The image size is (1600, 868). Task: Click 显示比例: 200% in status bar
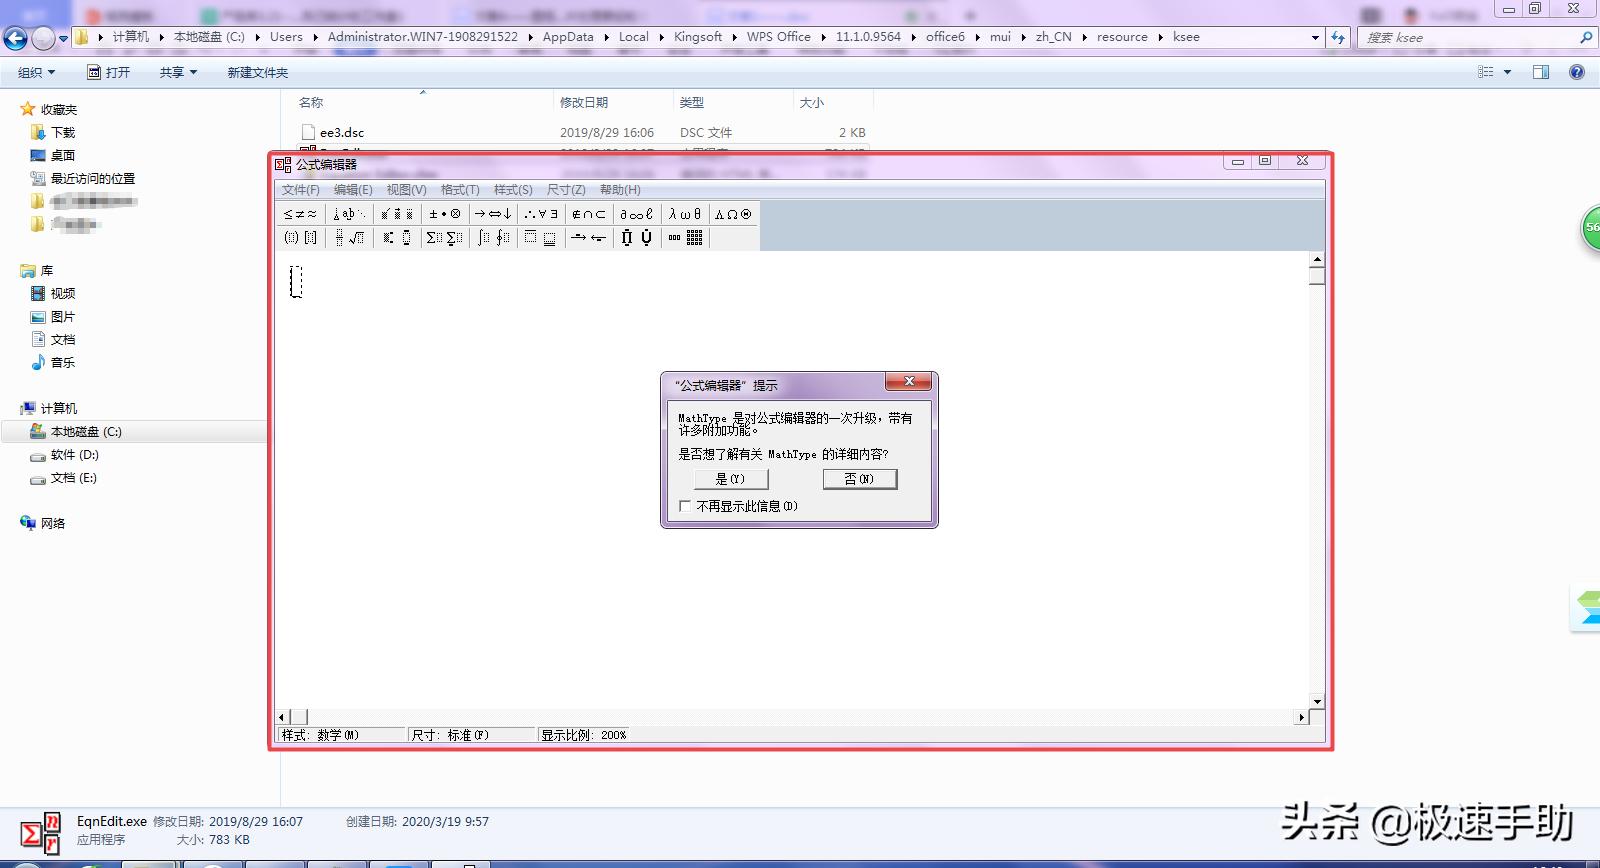coord(584,735)
